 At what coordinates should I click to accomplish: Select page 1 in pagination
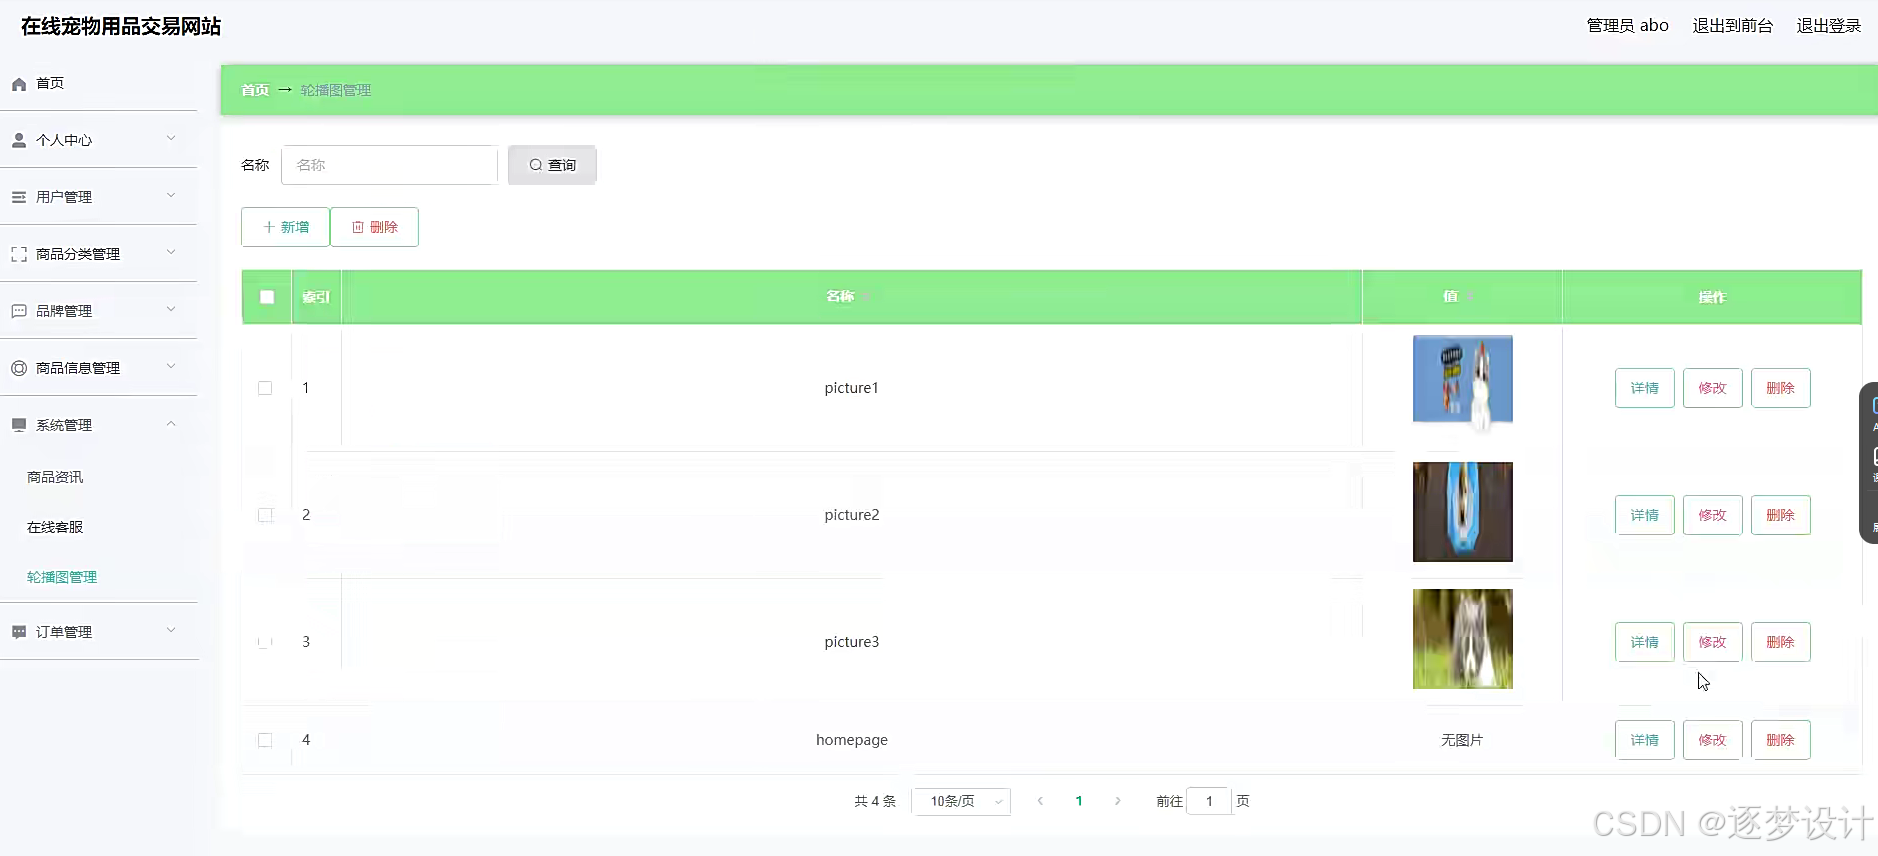tap(1079, 801)
